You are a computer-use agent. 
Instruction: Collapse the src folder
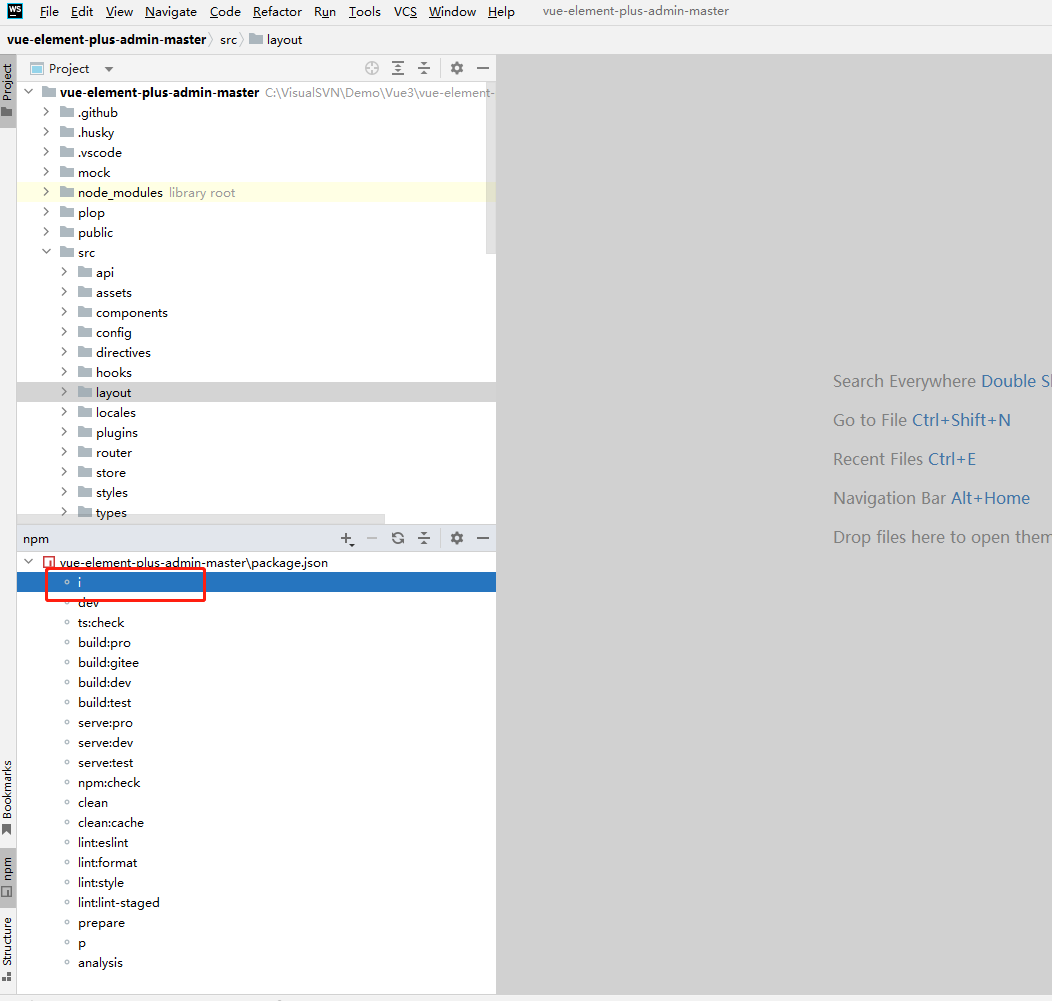46,252
